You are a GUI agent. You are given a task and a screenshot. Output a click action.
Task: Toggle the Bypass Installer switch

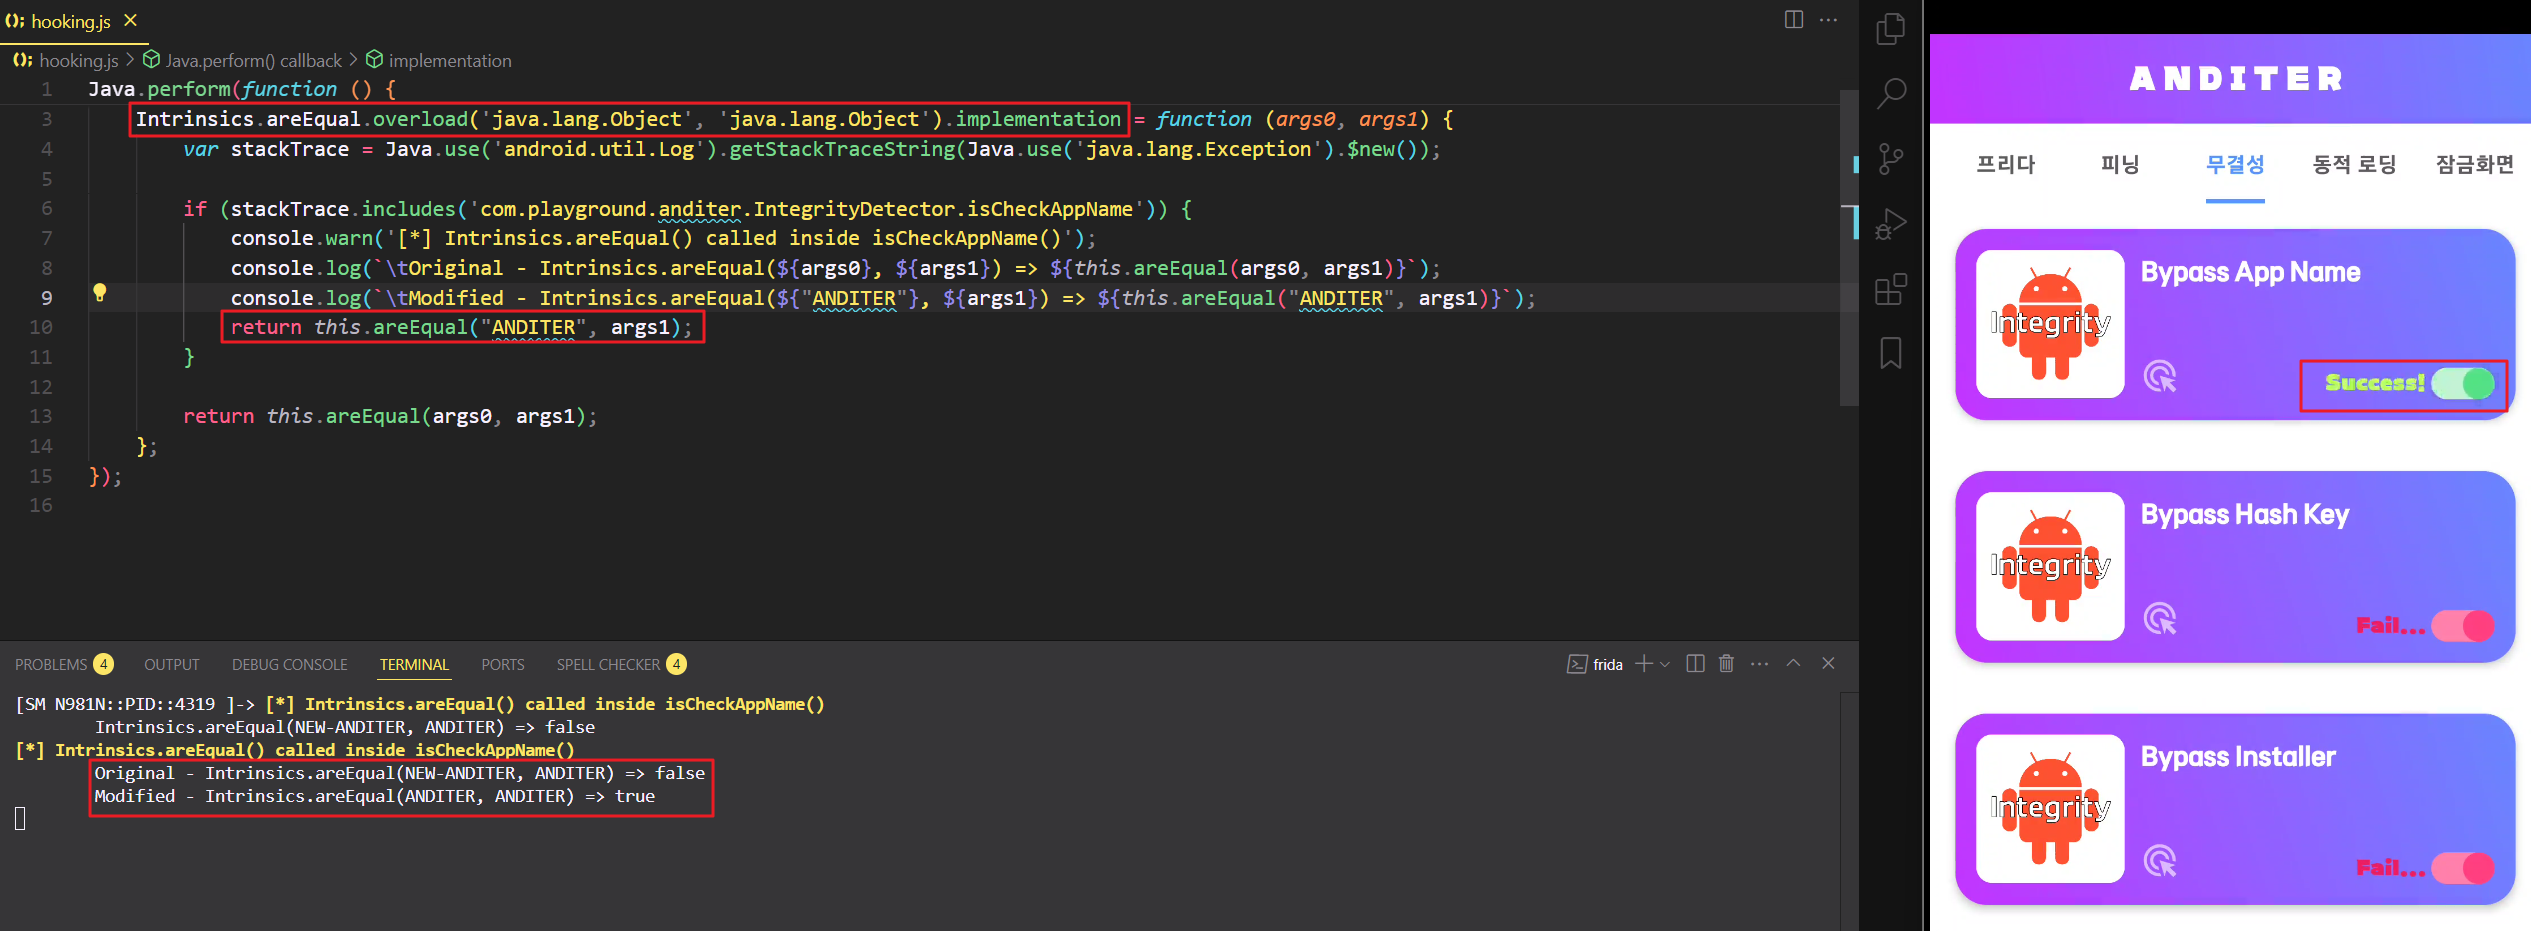(2463, 868)
